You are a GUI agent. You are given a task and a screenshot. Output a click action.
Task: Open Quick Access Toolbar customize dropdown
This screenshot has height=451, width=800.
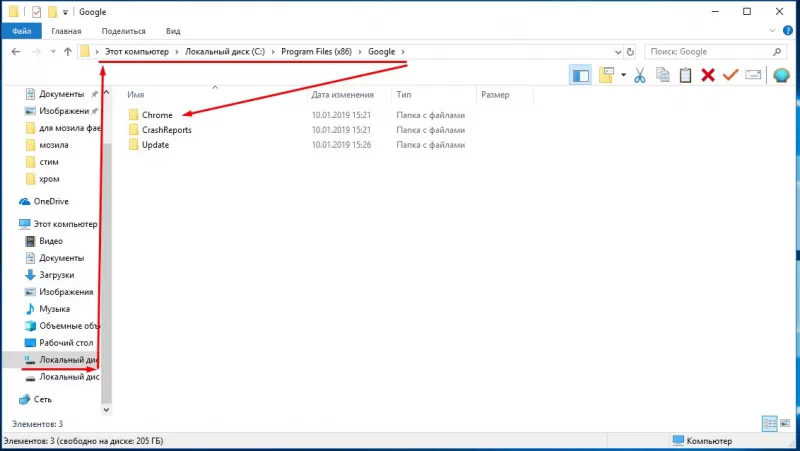point(65,12)
